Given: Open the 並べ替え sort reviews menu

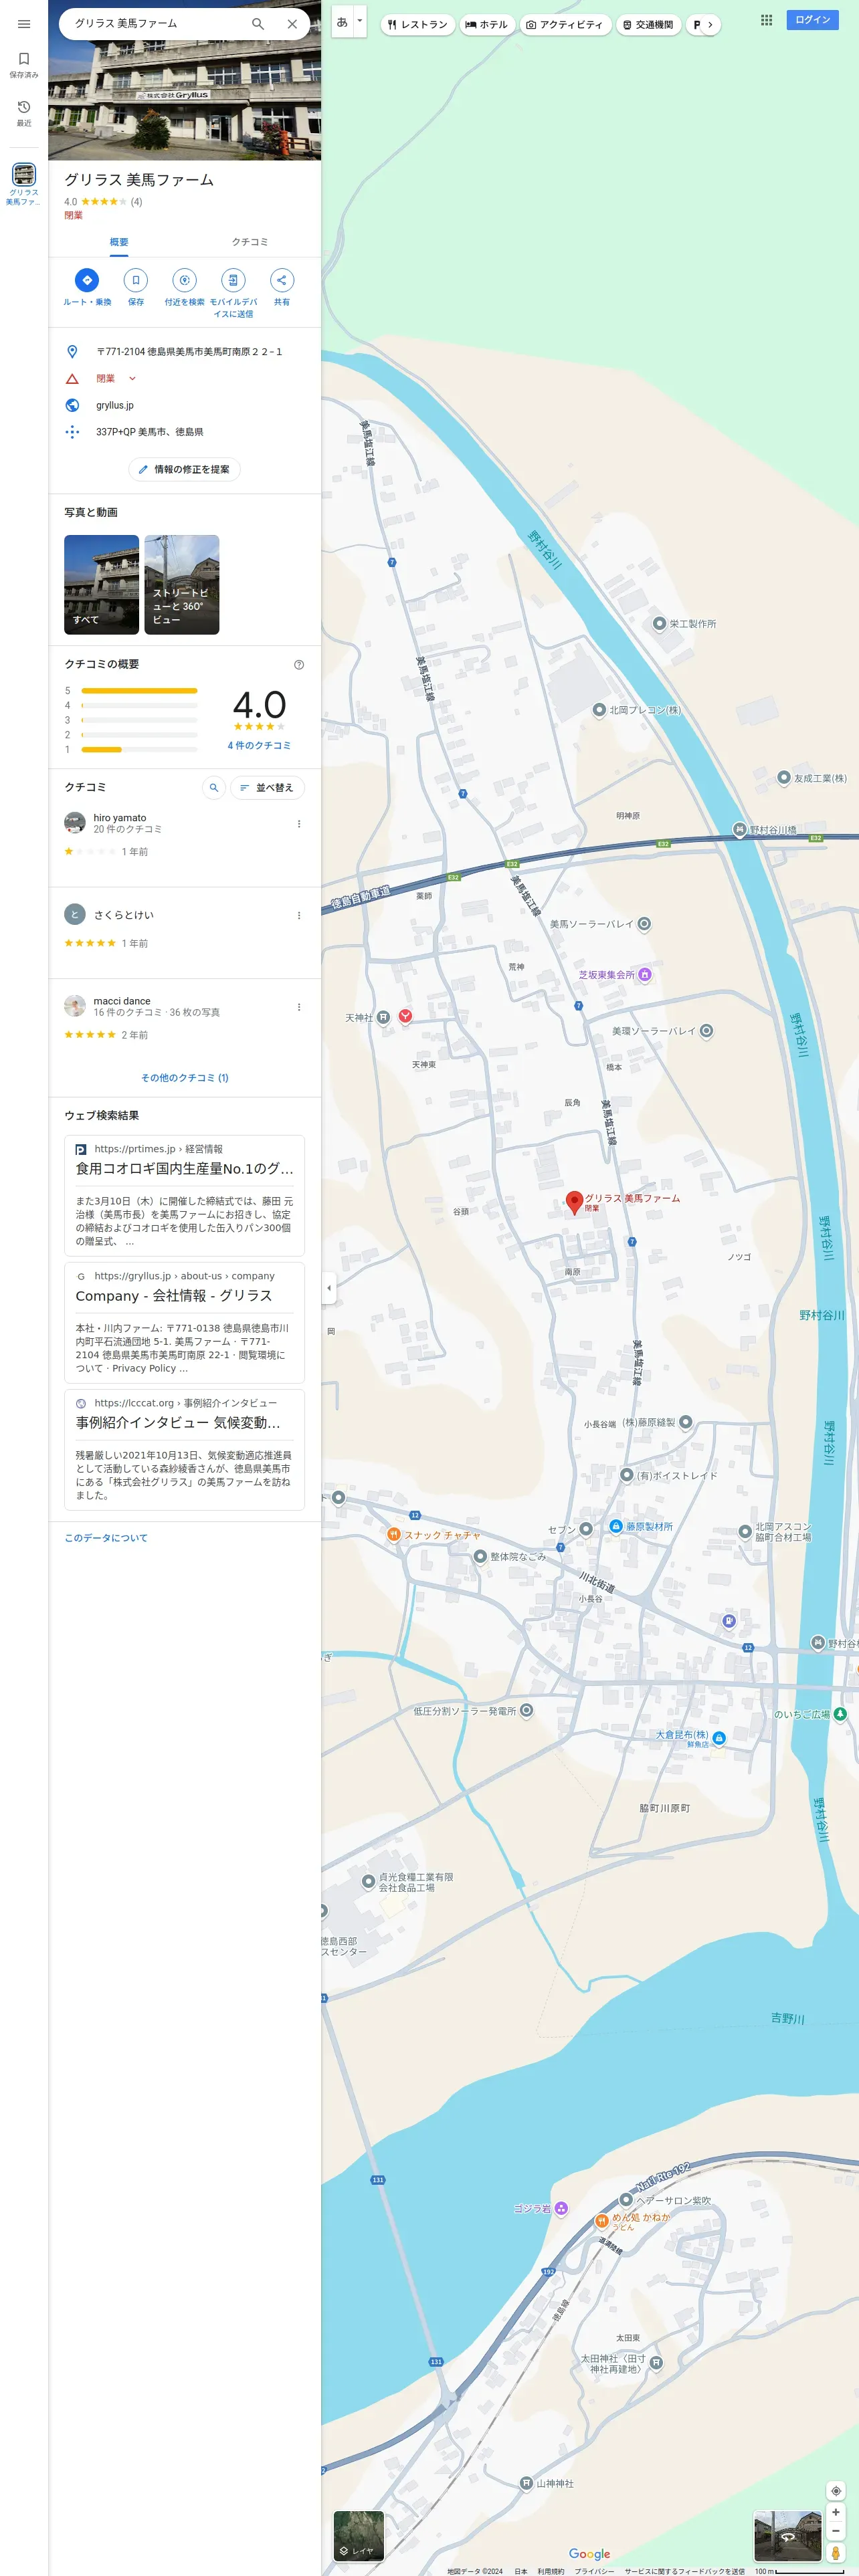Looking at the screenshot, I should (267, 788).
